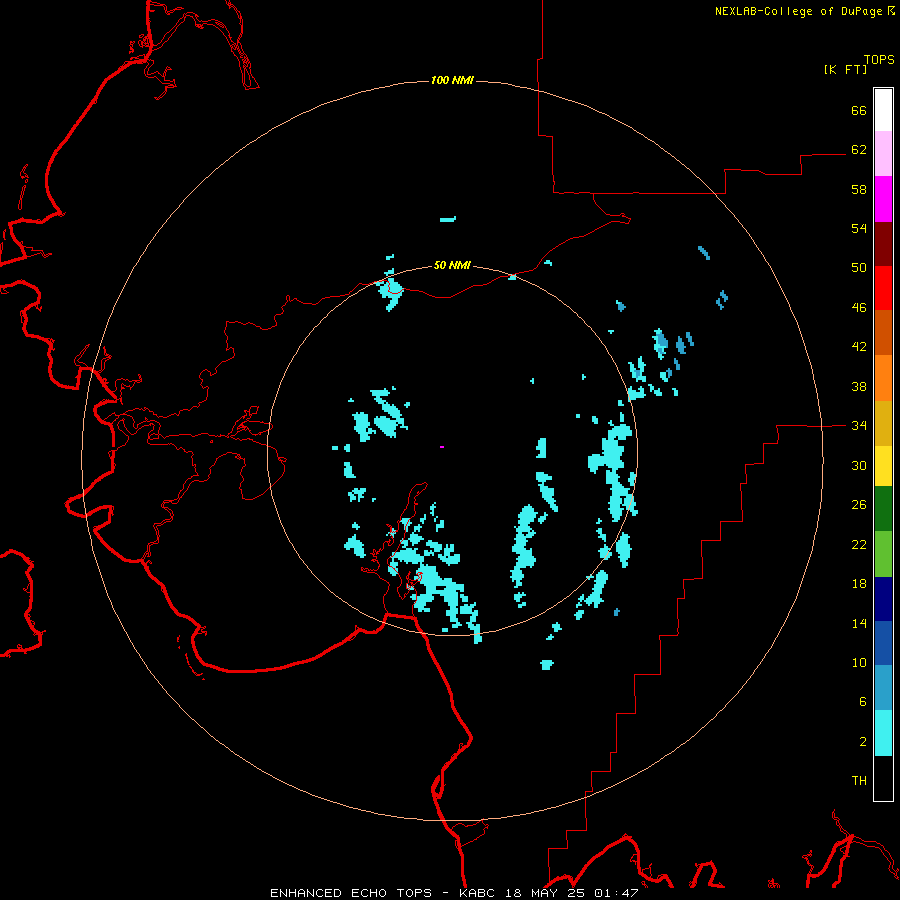Click the magenta swatch beside the 58 label

(x=883, y=199)
